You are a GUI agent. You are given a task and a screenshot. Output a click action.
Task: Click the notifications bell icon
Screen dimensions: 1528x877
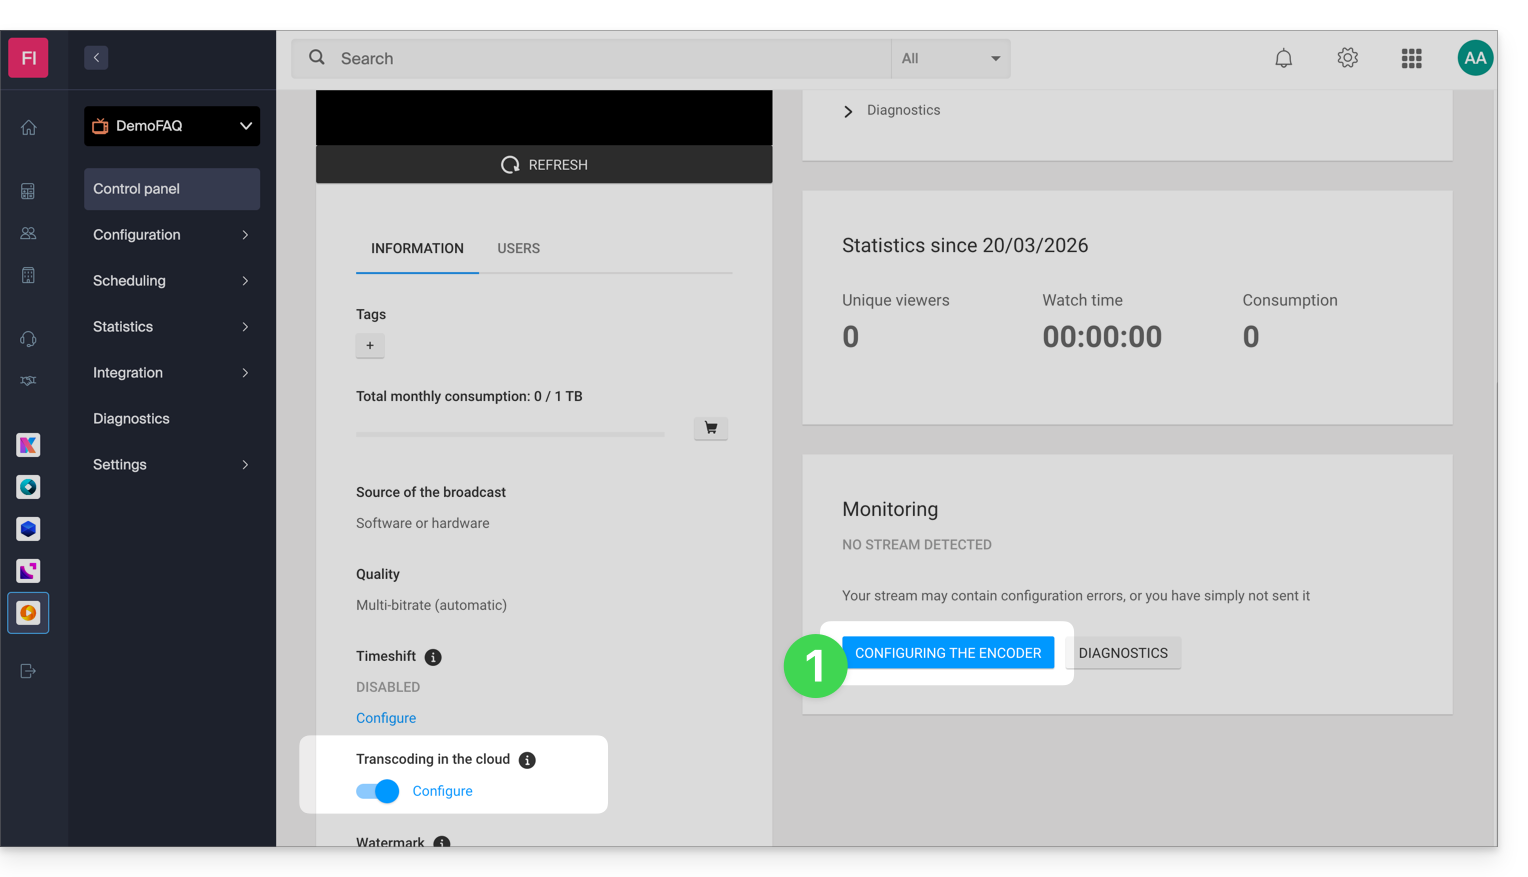click(1283, 58)
